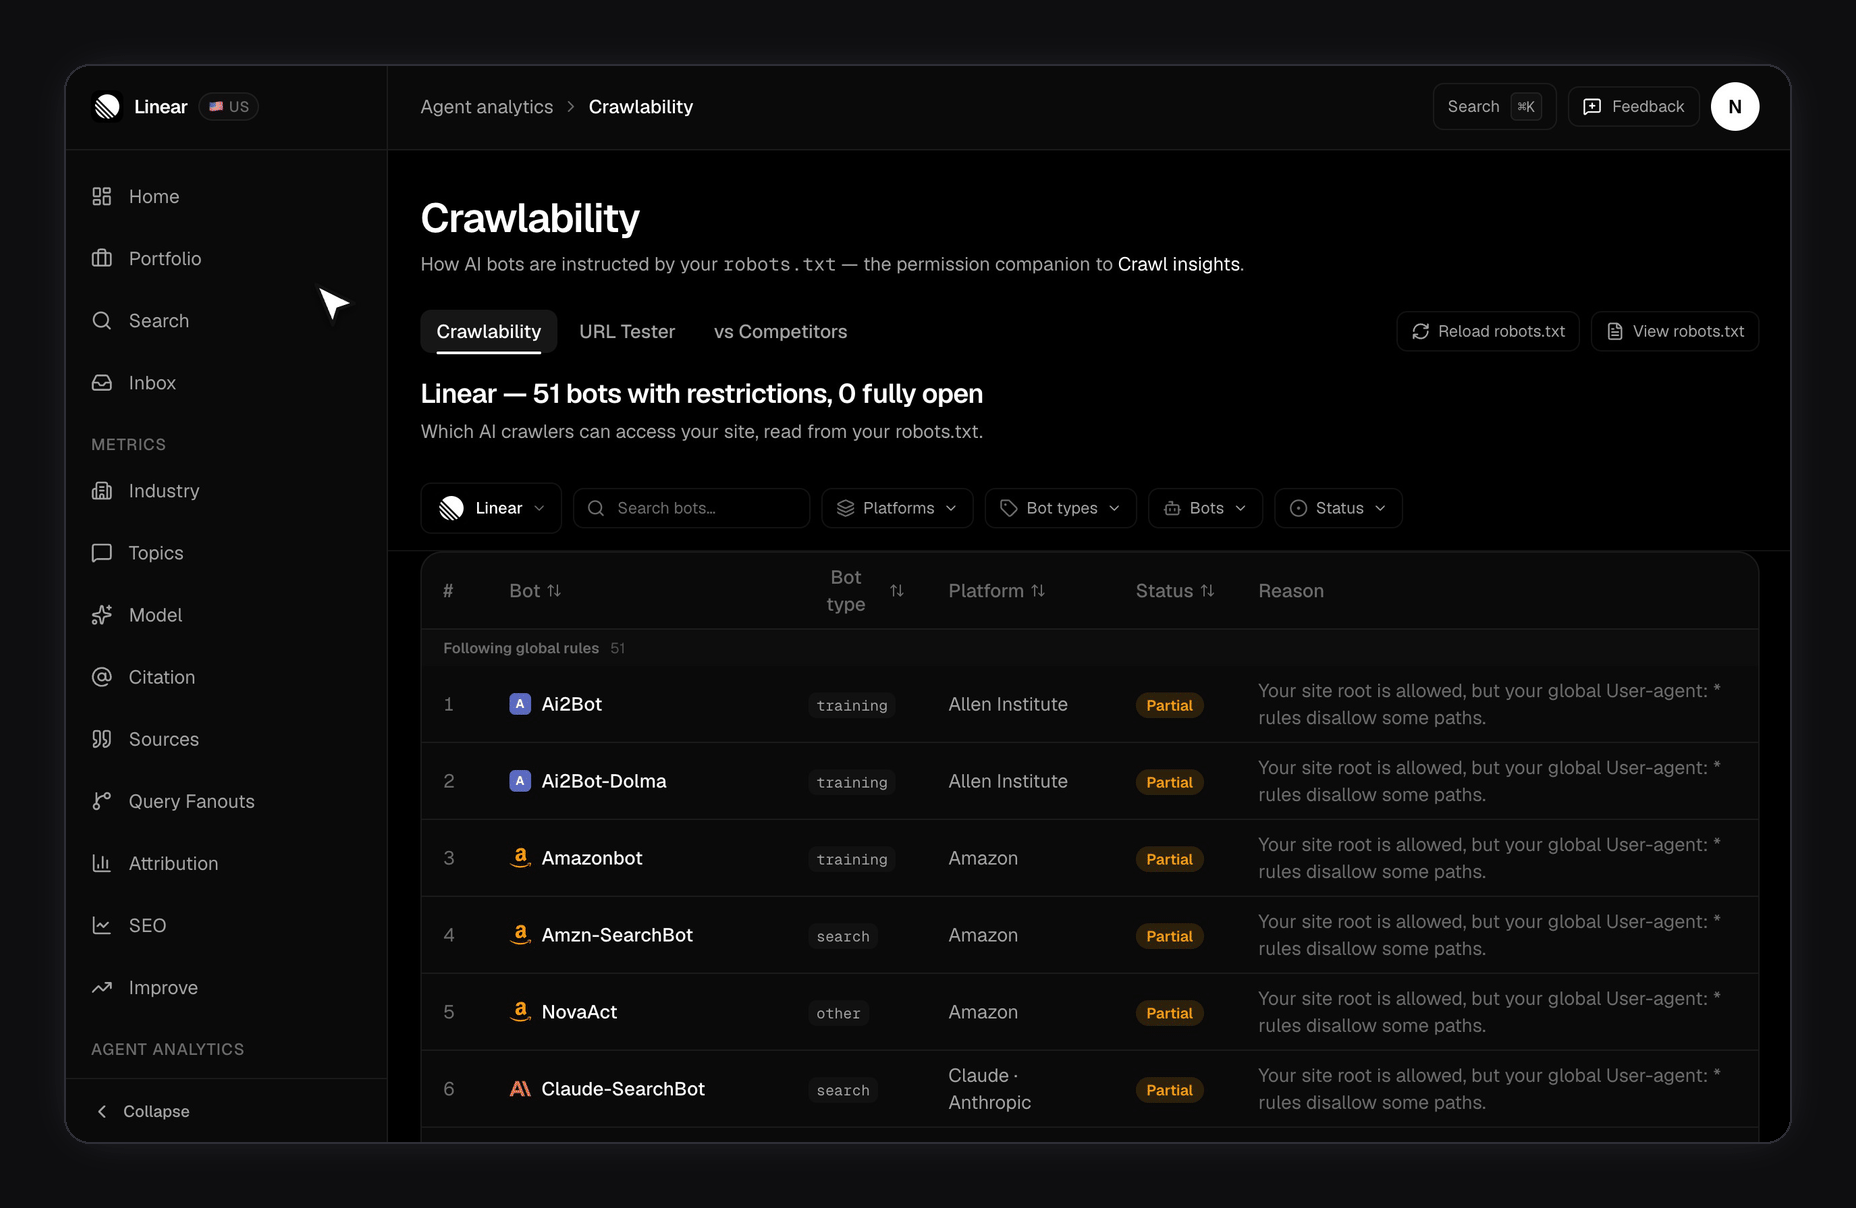Click the feedback speech bubble icon

point(1592,107)
